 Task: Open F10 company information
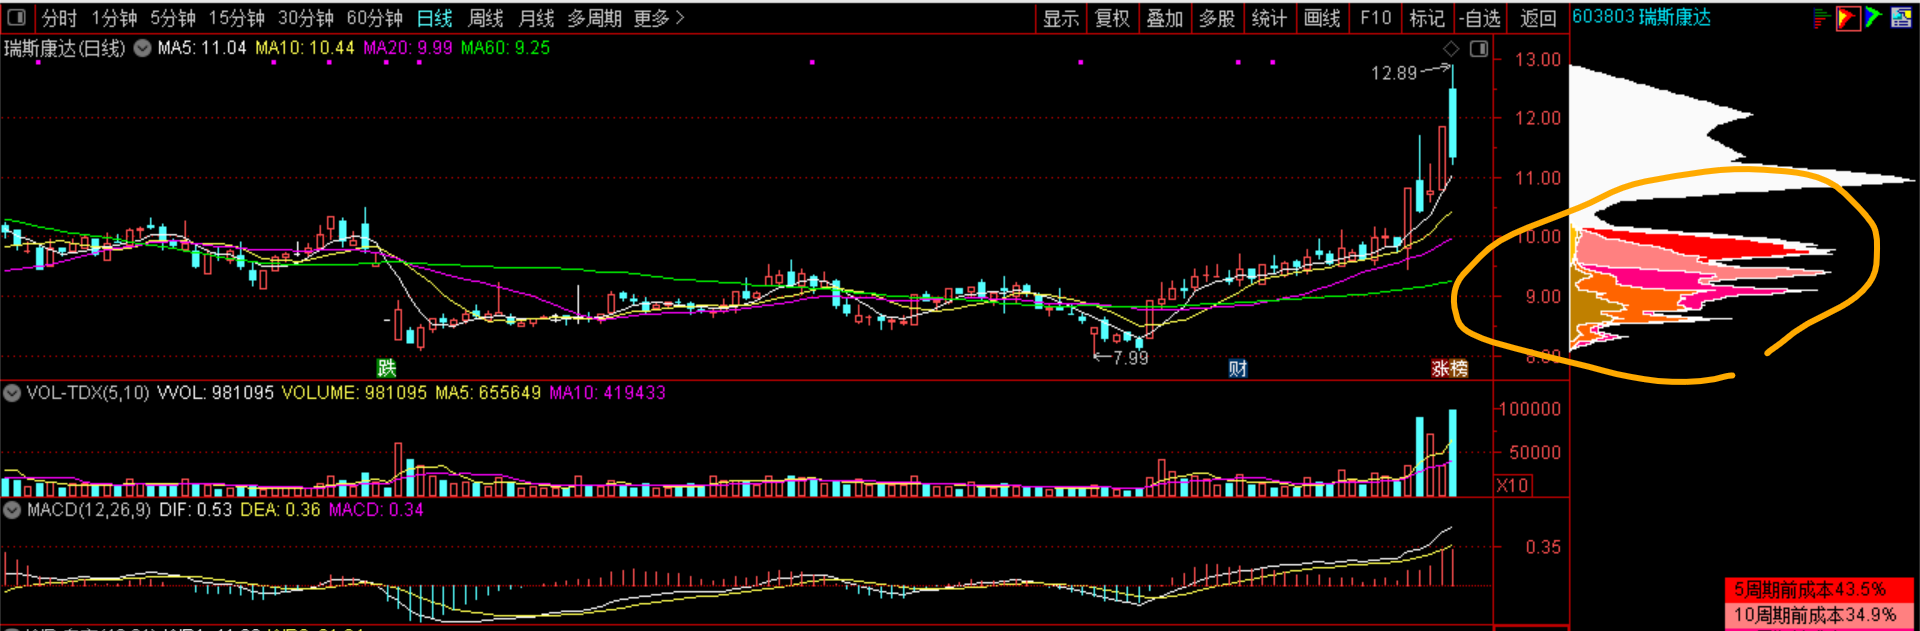coord(1375,18)
